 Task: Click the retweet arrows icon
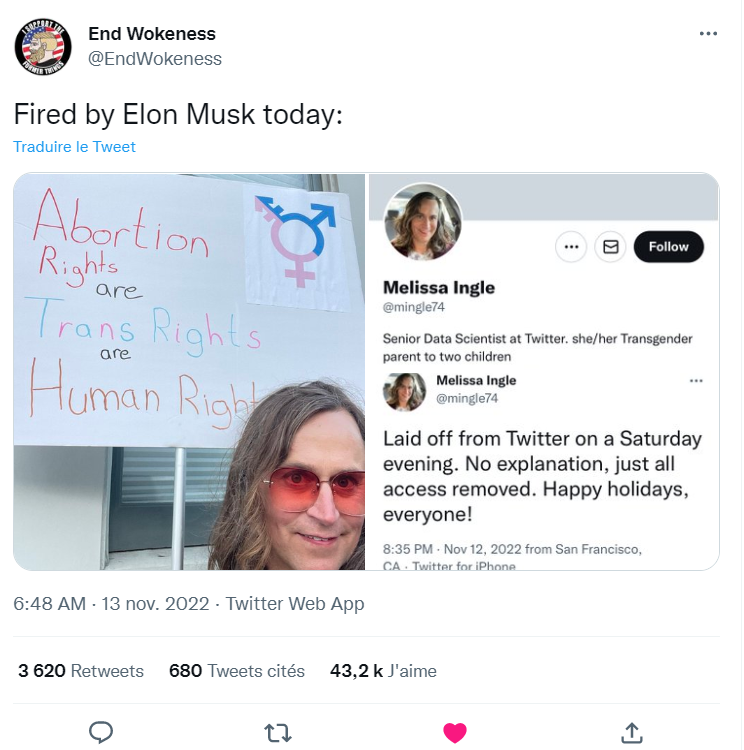[278, 732]
